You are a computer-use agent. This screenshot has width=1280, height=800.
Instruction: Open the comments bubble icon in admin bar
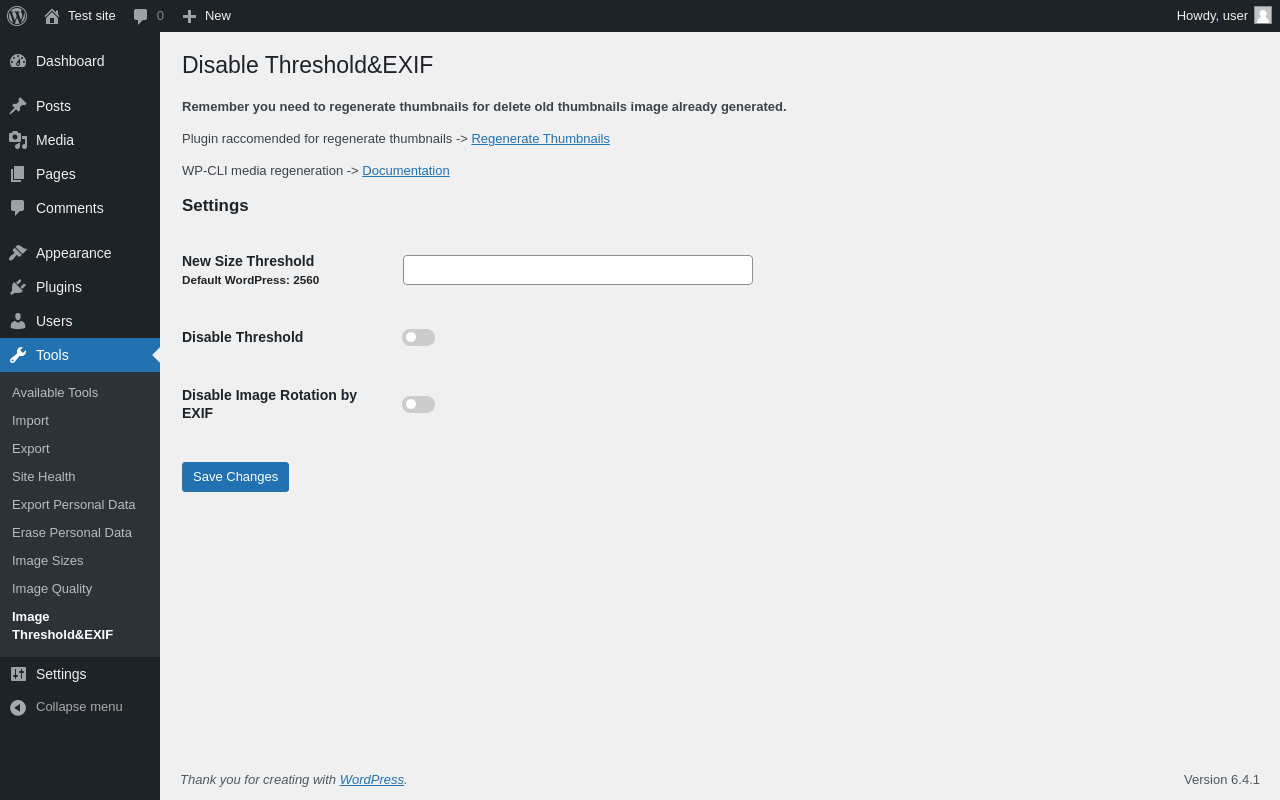point(141,16)
